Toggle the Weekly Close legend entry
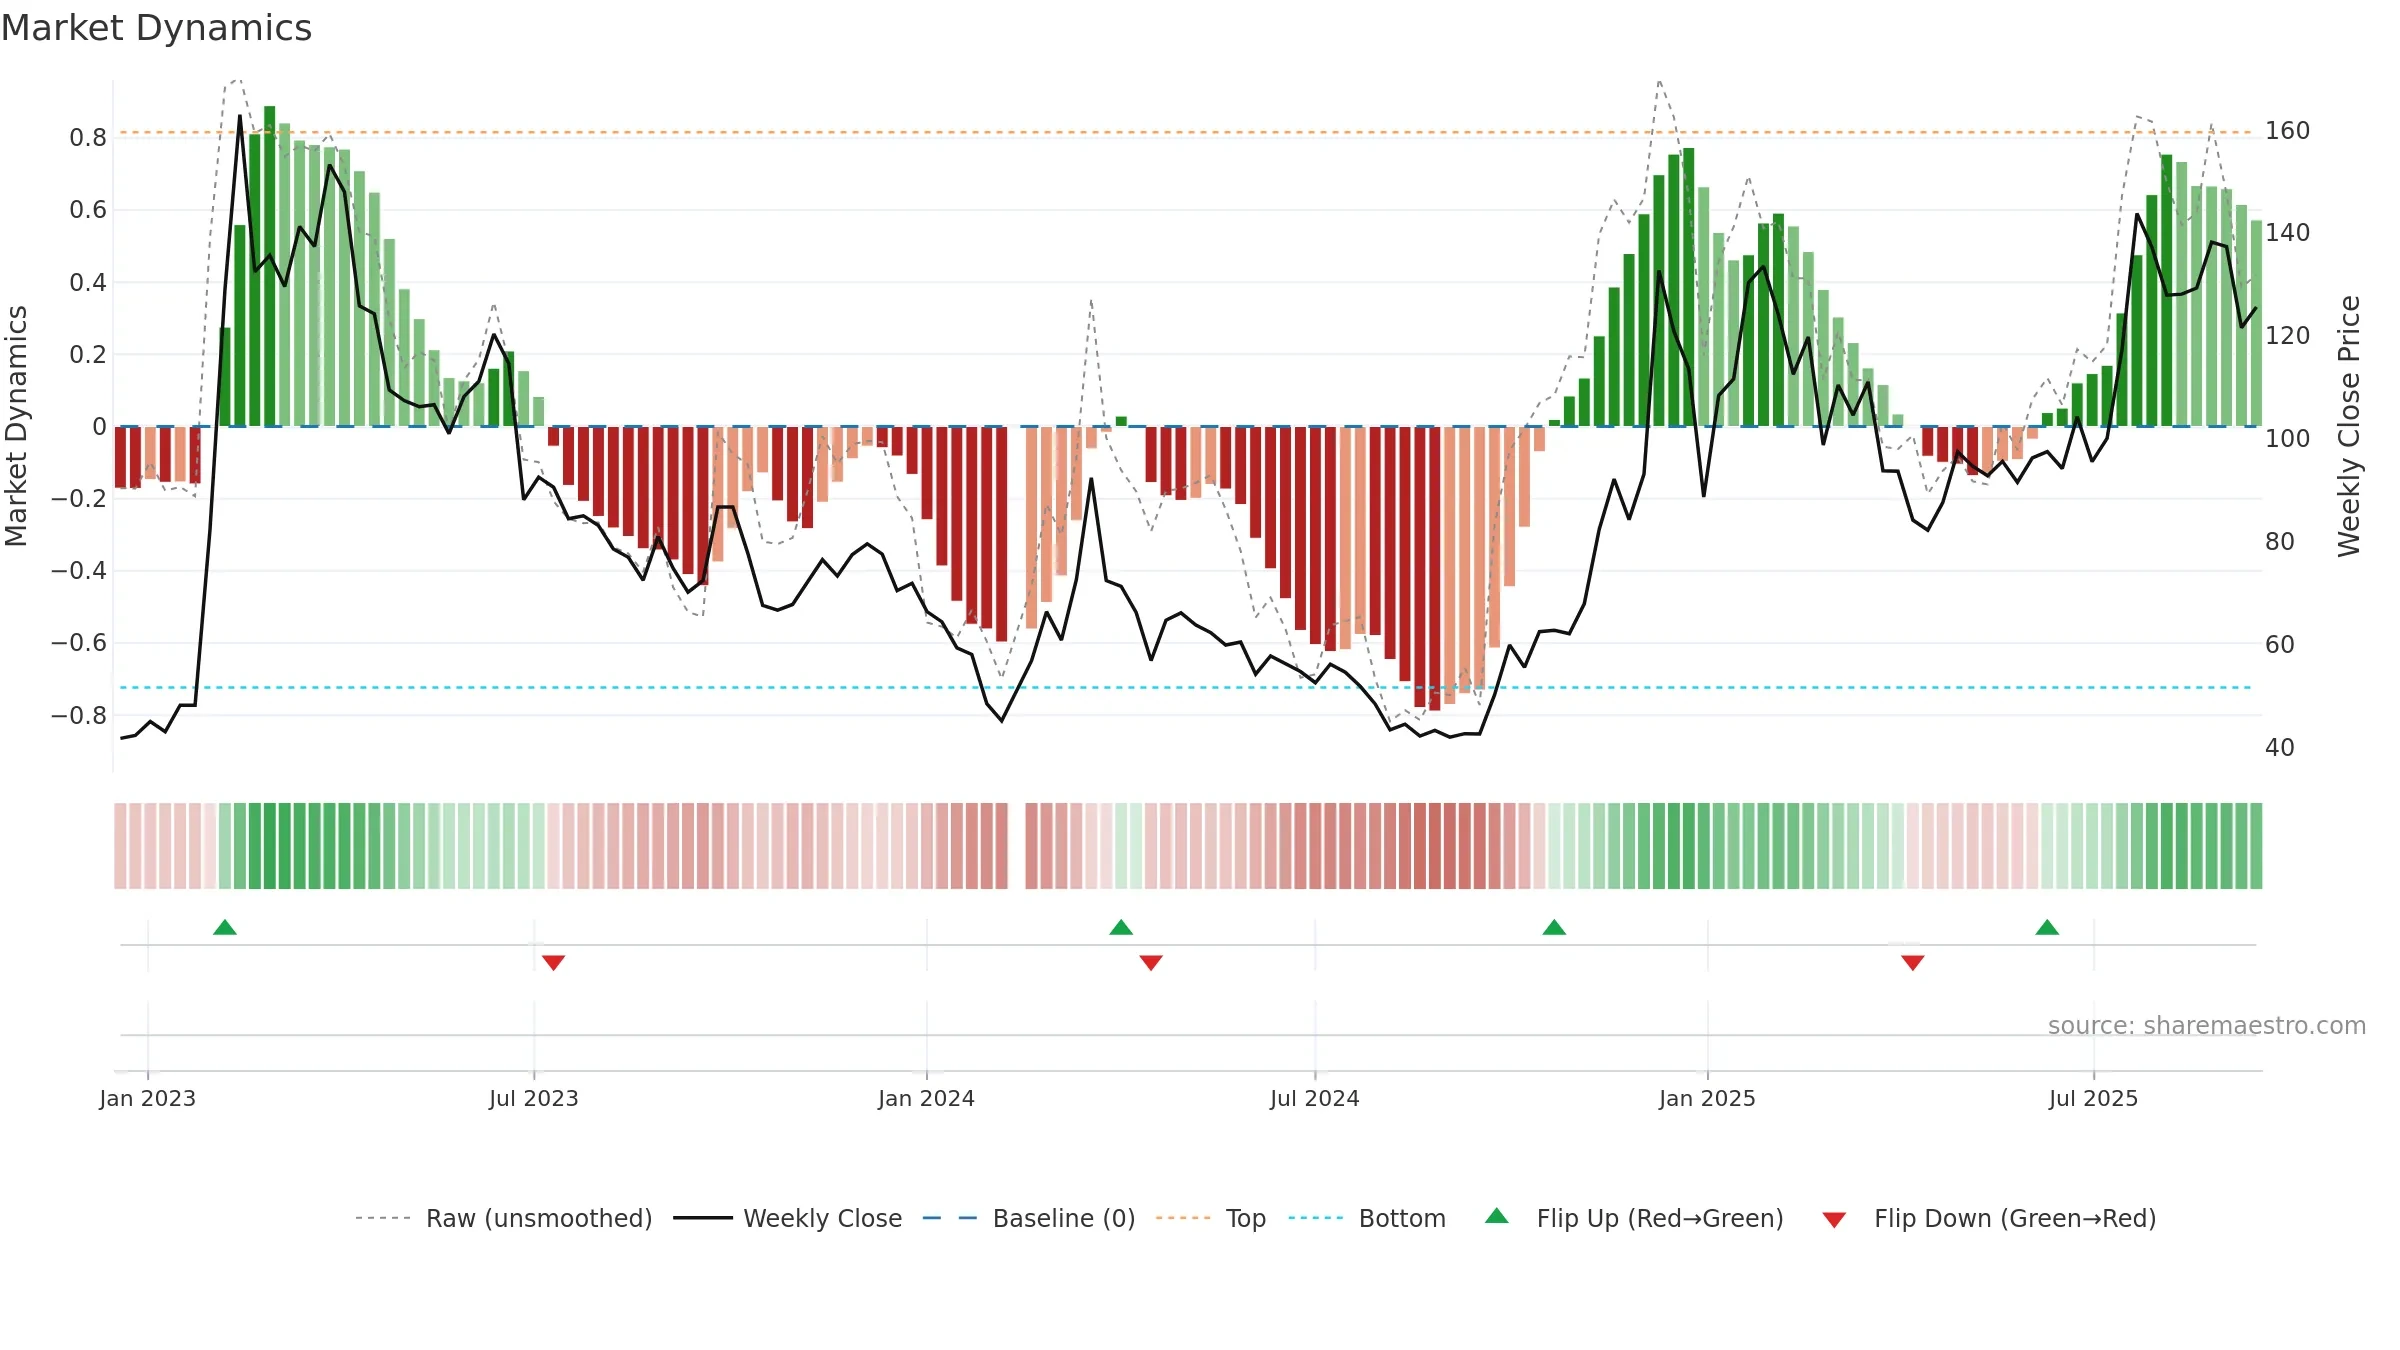The image size is (2400, 1350). point(787,1218)
